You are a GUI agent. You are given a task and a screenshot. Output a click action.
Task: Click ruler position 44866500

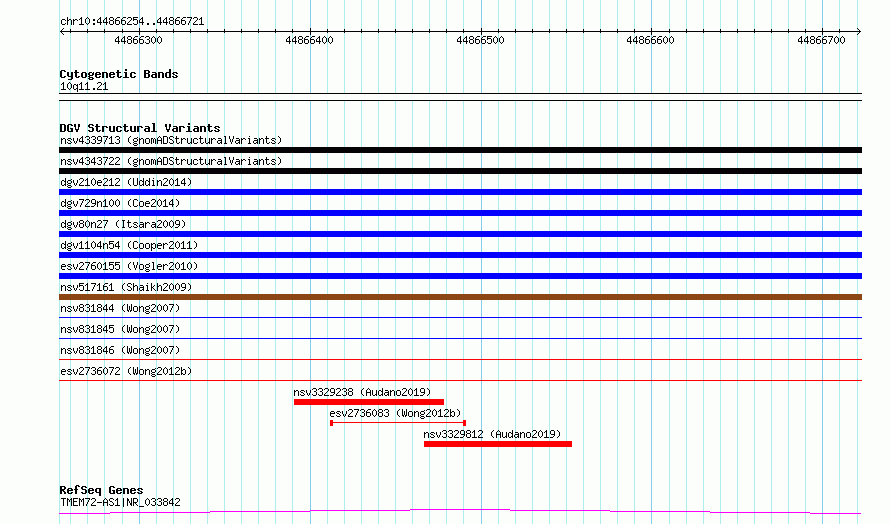point(480,40)
